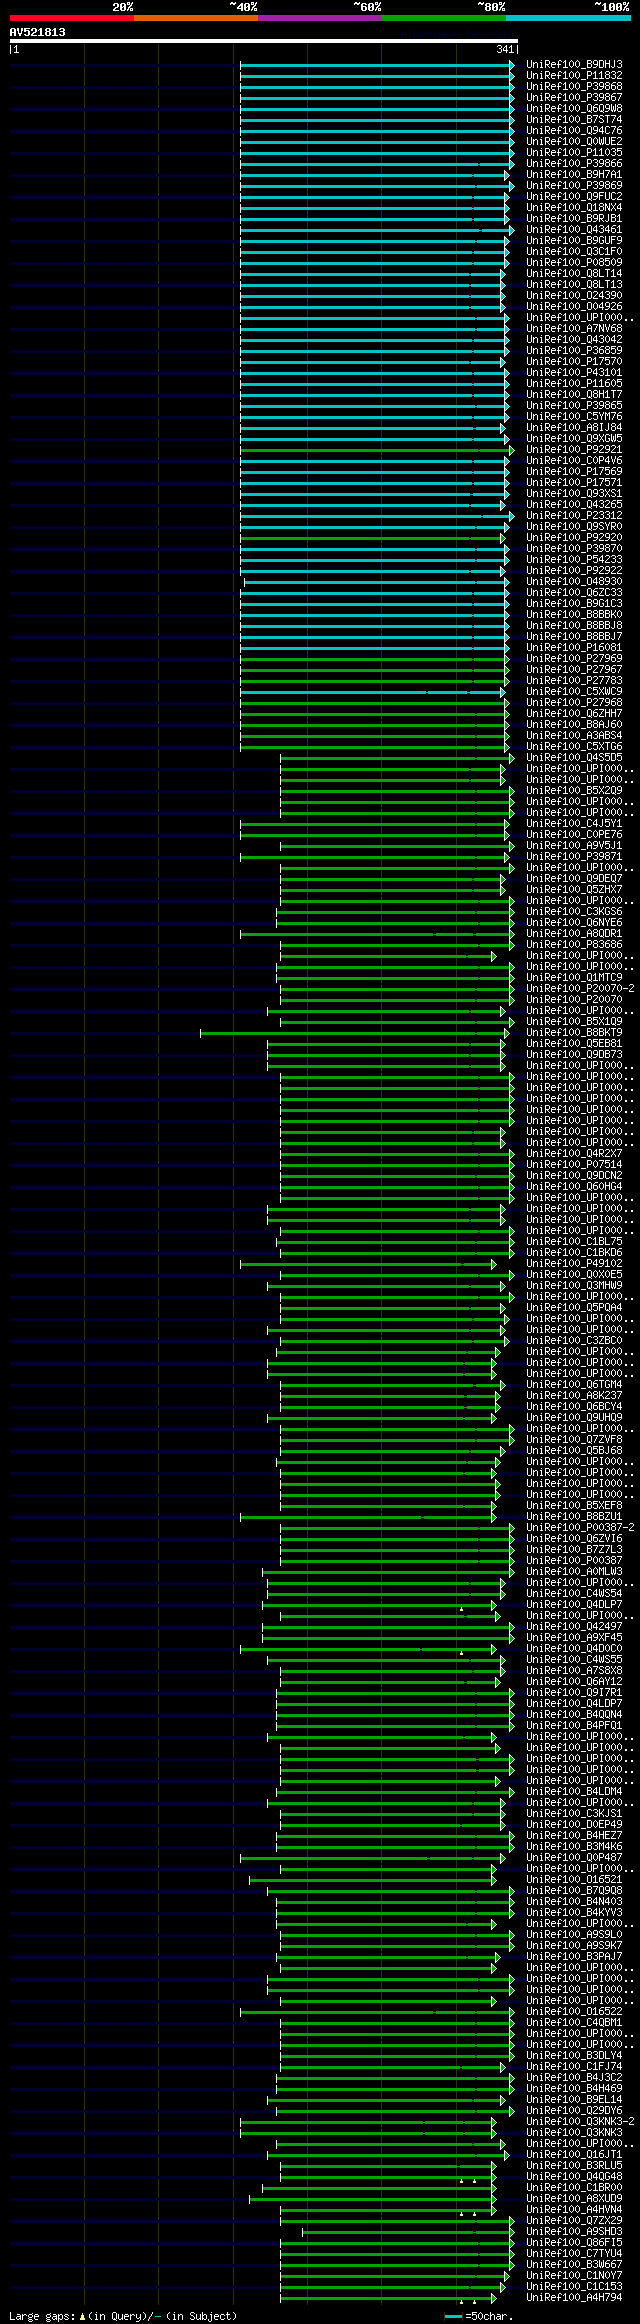Select hit label UniRef100_Q8LT13
640x2324 pixels.
[574, 284]
